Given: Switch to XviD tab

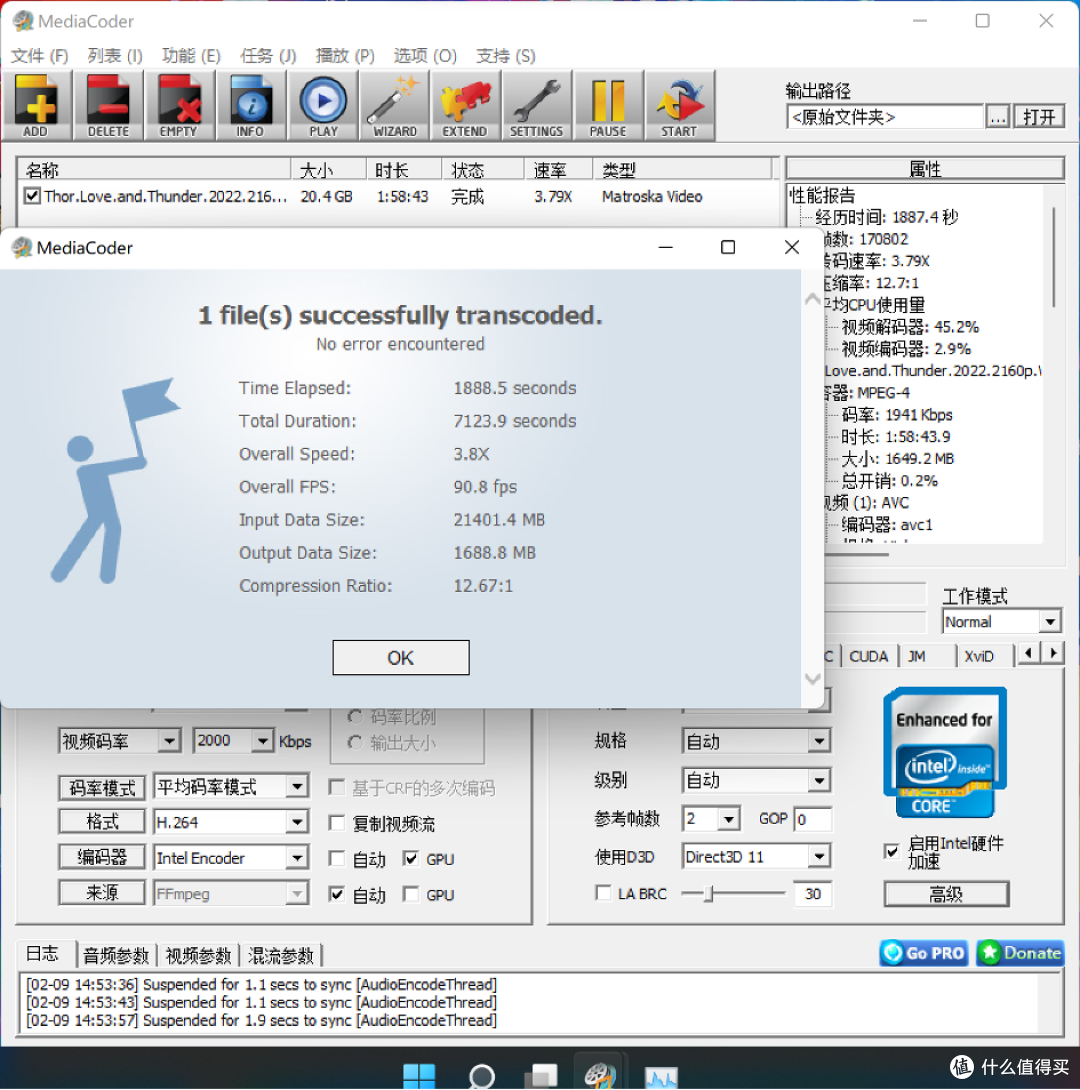Looking at the screenshot, I should click(x=979, y=656).
